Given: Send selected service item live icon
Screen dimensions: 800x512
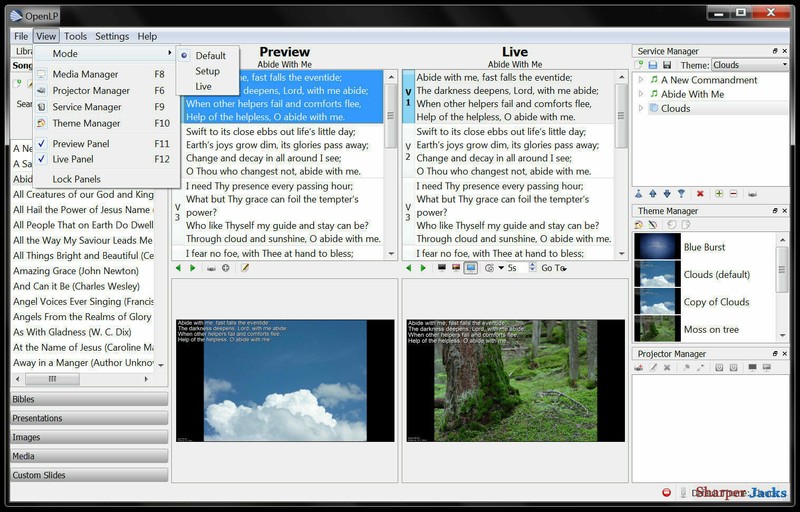Looking at the screenshot, I should [752, 194].
